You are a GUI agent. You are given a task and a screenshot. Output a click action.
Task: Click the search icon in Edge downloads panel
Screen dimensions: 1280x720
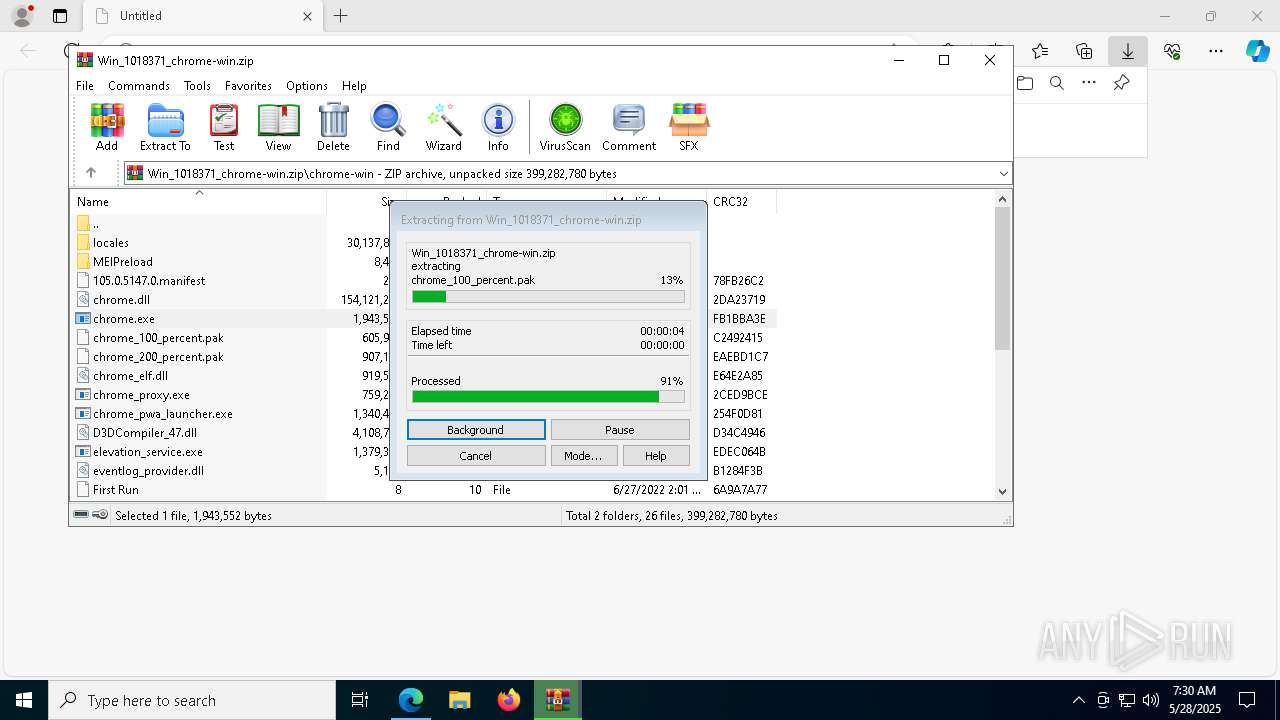1057,83
